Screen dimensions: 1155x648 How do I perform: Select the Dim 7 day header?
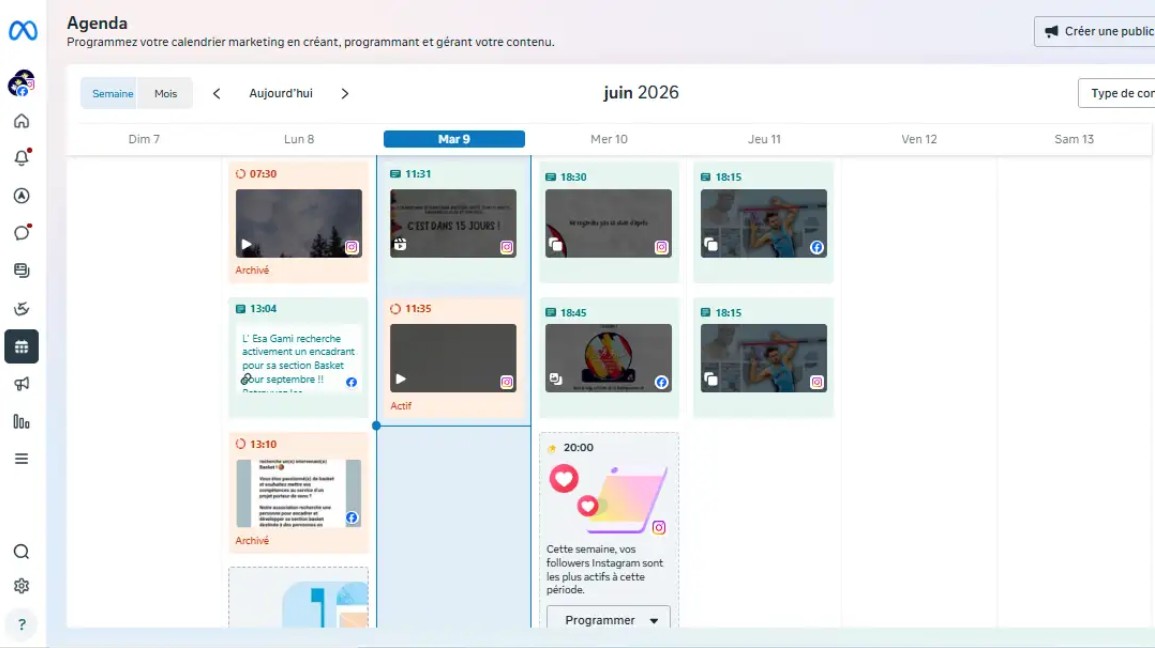tap(144, 139)
